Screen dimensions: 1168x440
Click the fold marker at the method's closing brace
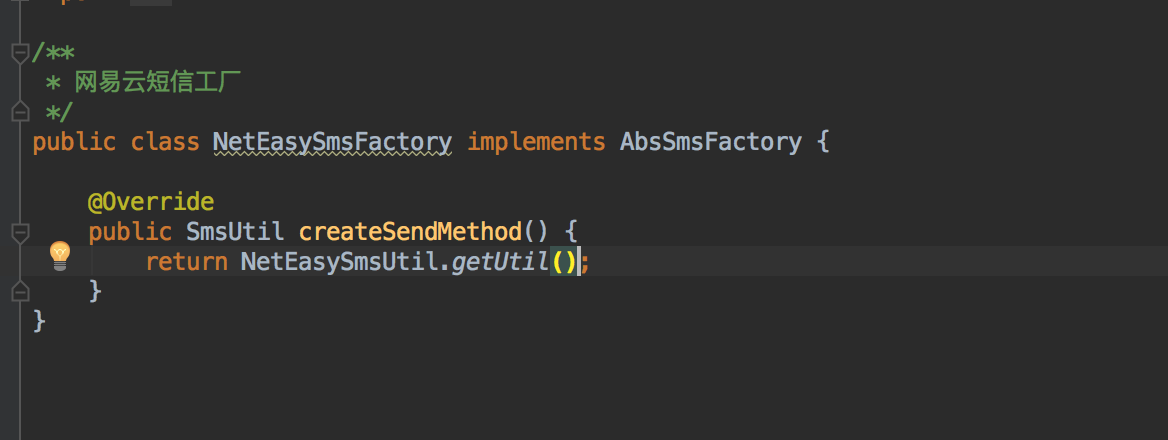point(19,291)
